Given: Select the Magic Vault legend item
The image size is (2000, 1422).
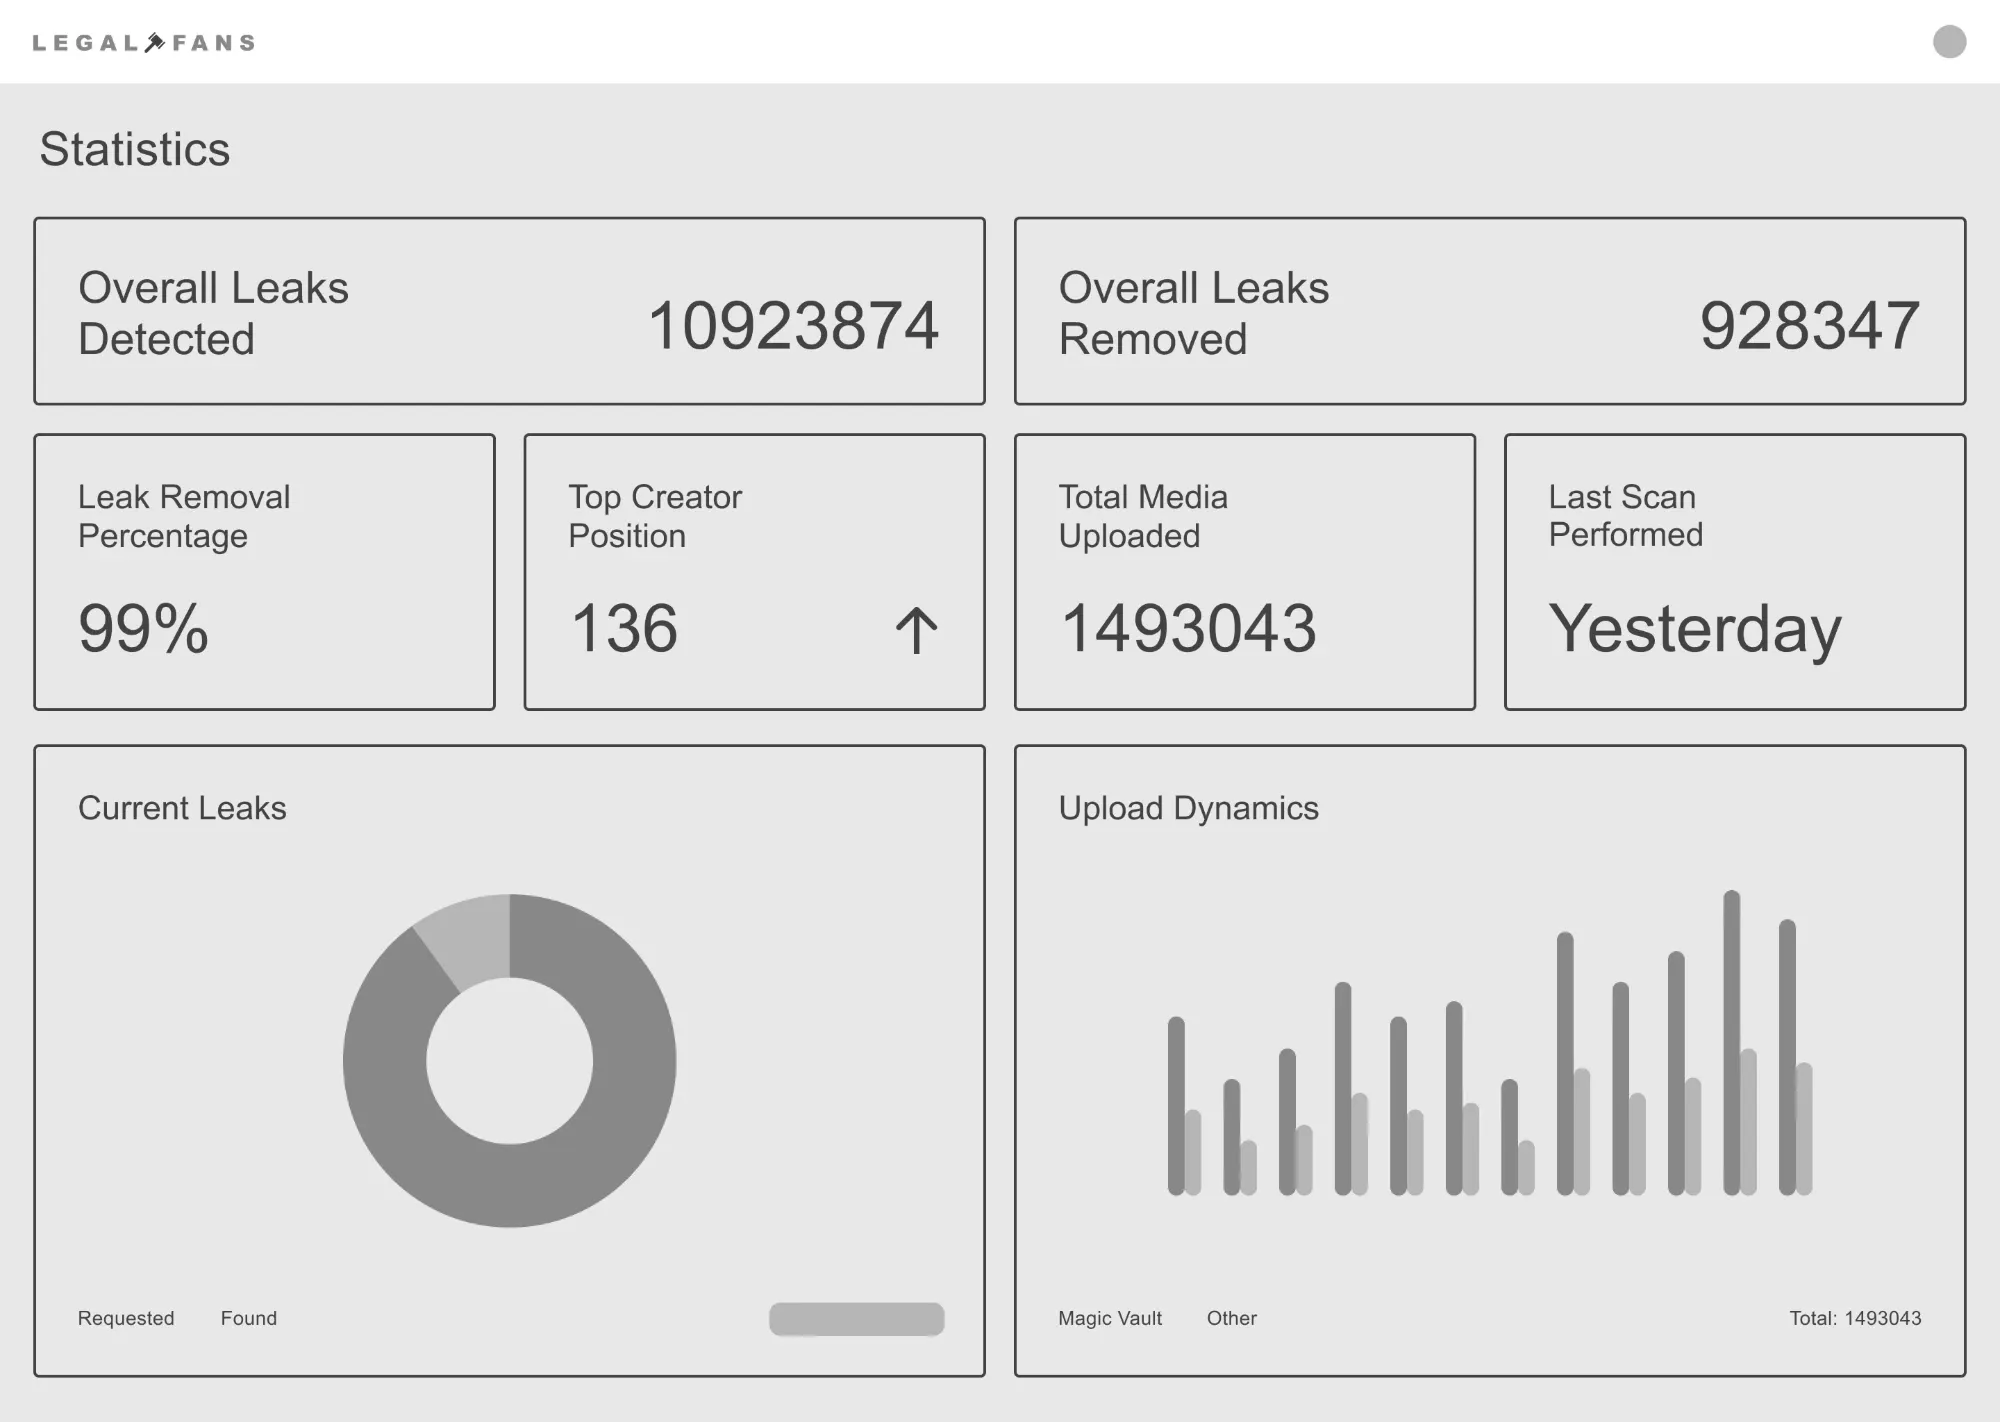Looking at the screenshot, I should (1110, 1318).
